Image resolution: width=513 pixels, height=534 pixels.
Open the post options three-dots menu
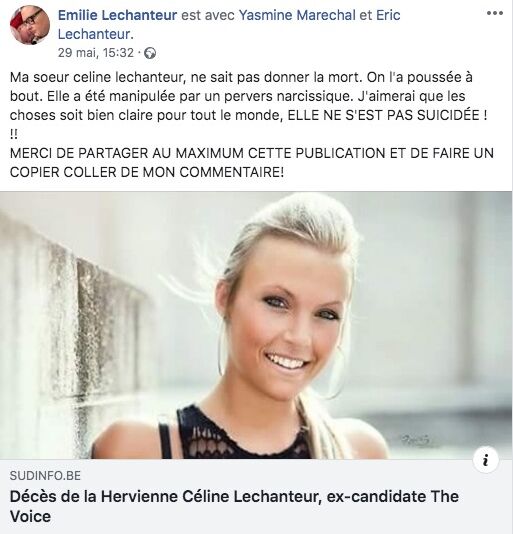495,14
